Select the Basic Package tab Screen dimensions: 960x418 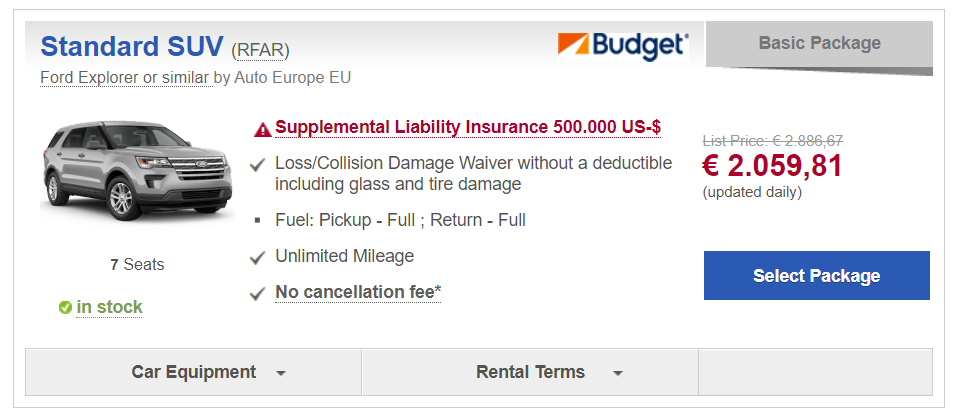[819, 44]
